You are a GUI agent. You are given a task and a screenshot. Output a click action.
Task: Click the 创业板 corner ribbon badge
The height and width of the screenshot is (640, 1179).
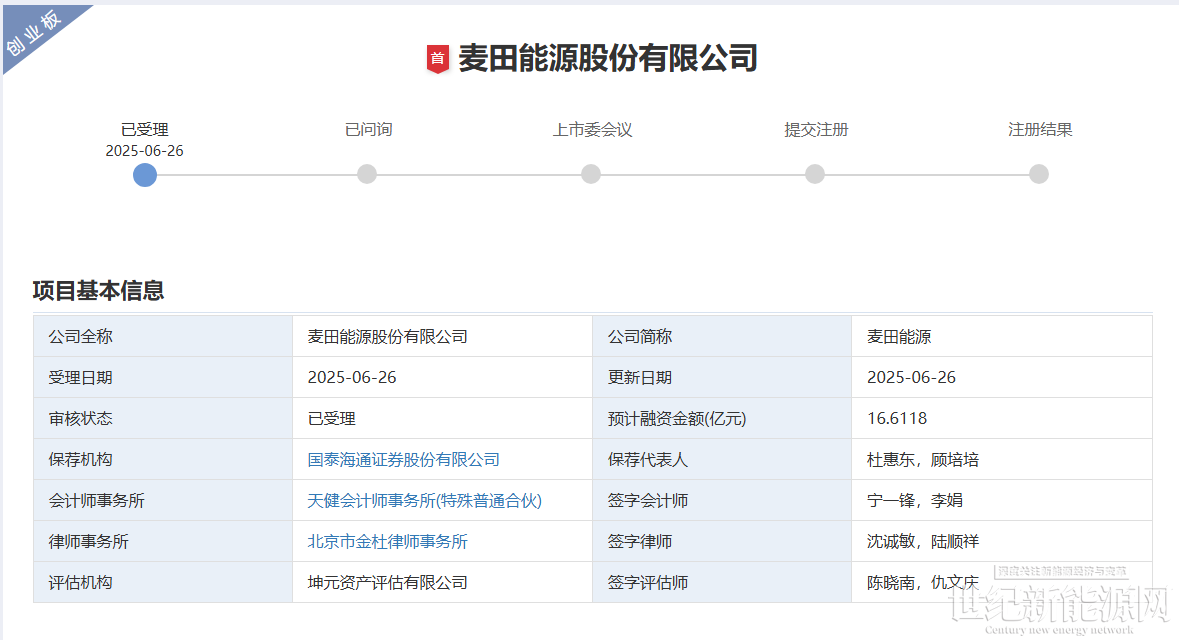(x=34, y=33)
